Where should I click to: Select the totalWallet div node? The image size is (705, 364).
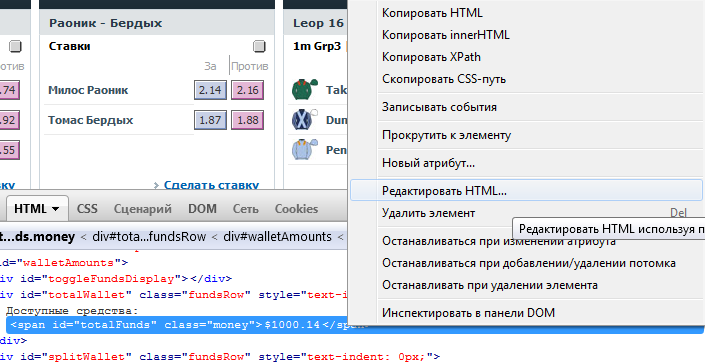tap(173, 295)
